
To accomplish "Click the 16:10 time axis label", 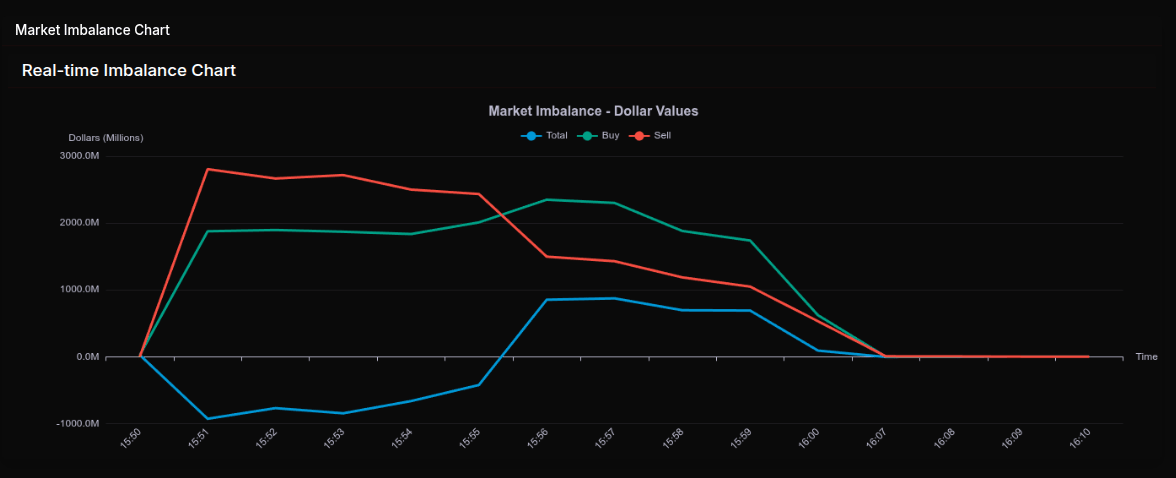I will (1079, 438).
